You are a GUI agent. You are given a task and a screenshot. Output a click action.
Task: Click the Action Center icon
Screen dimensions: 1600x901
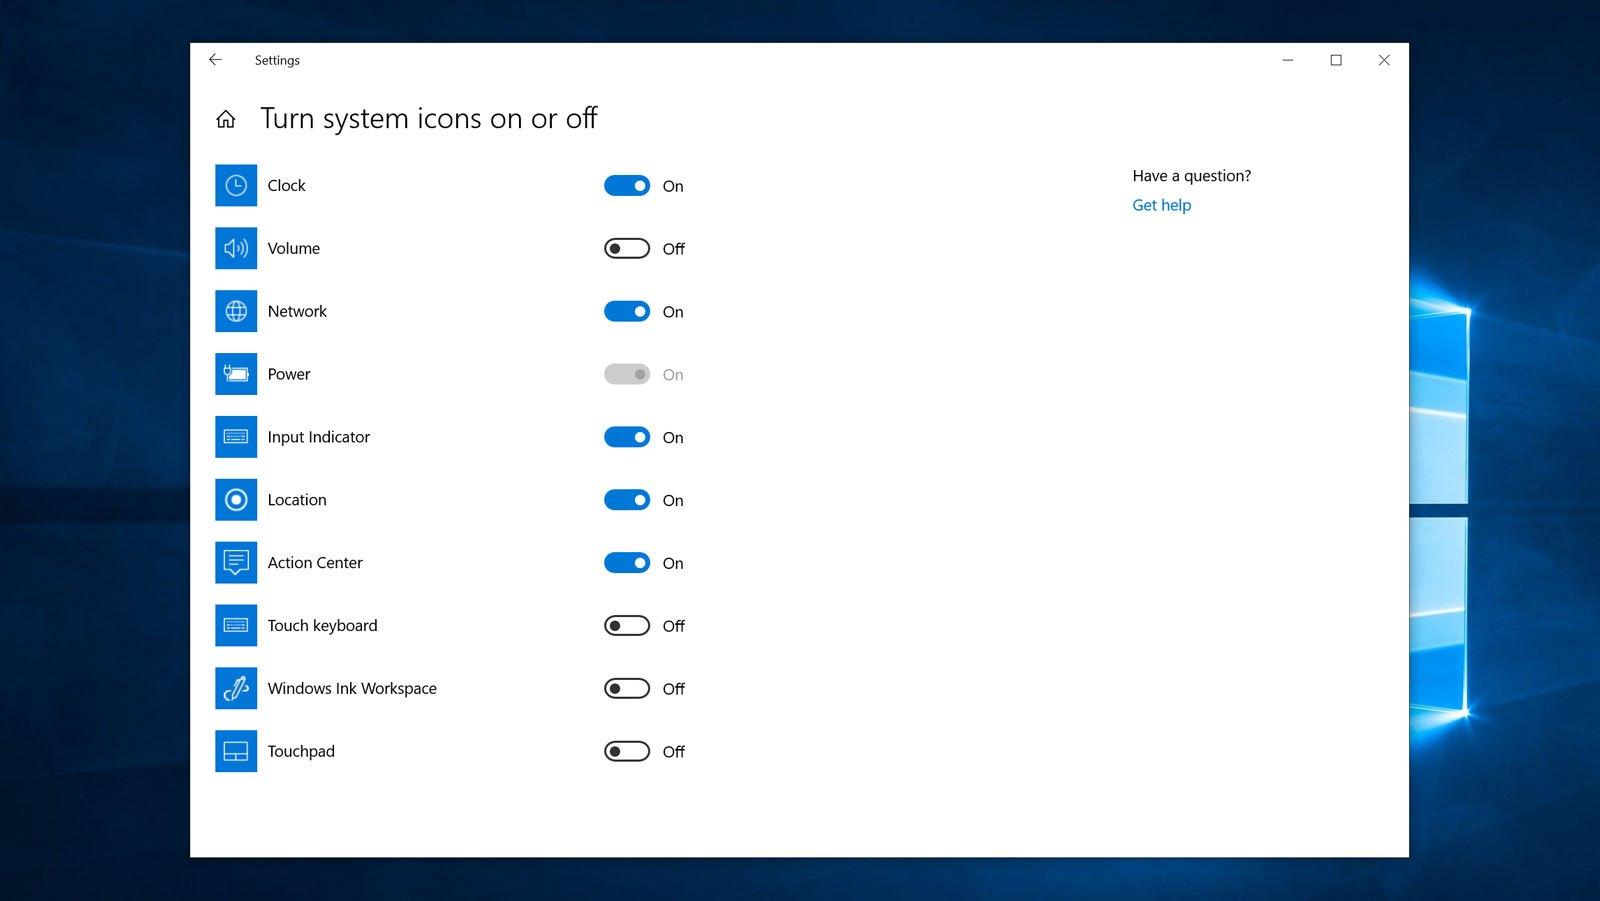pos(235,562)
